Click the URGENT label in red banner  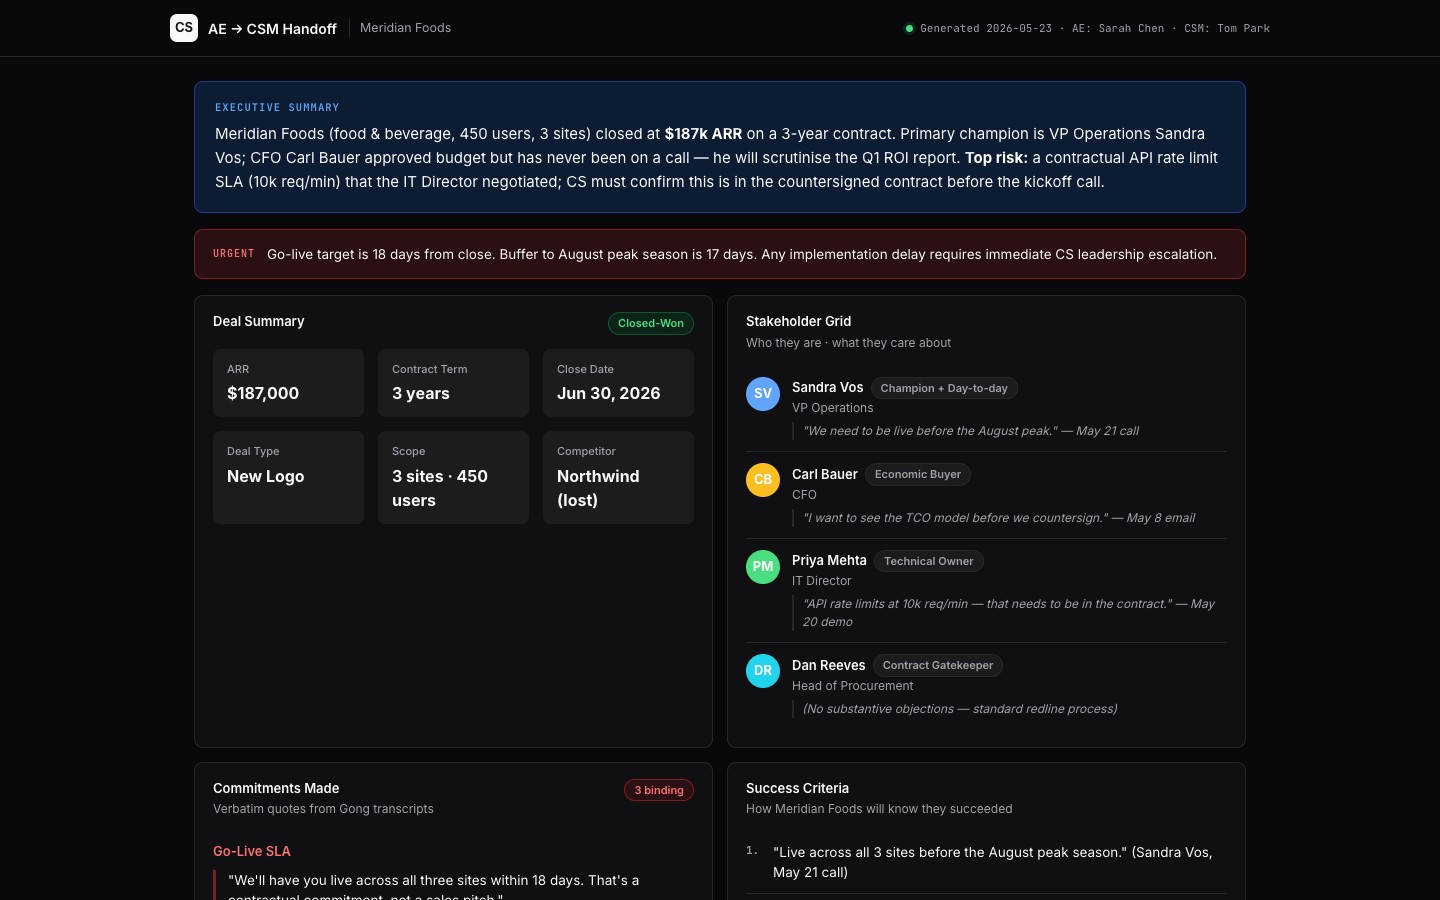coord(234,254)
